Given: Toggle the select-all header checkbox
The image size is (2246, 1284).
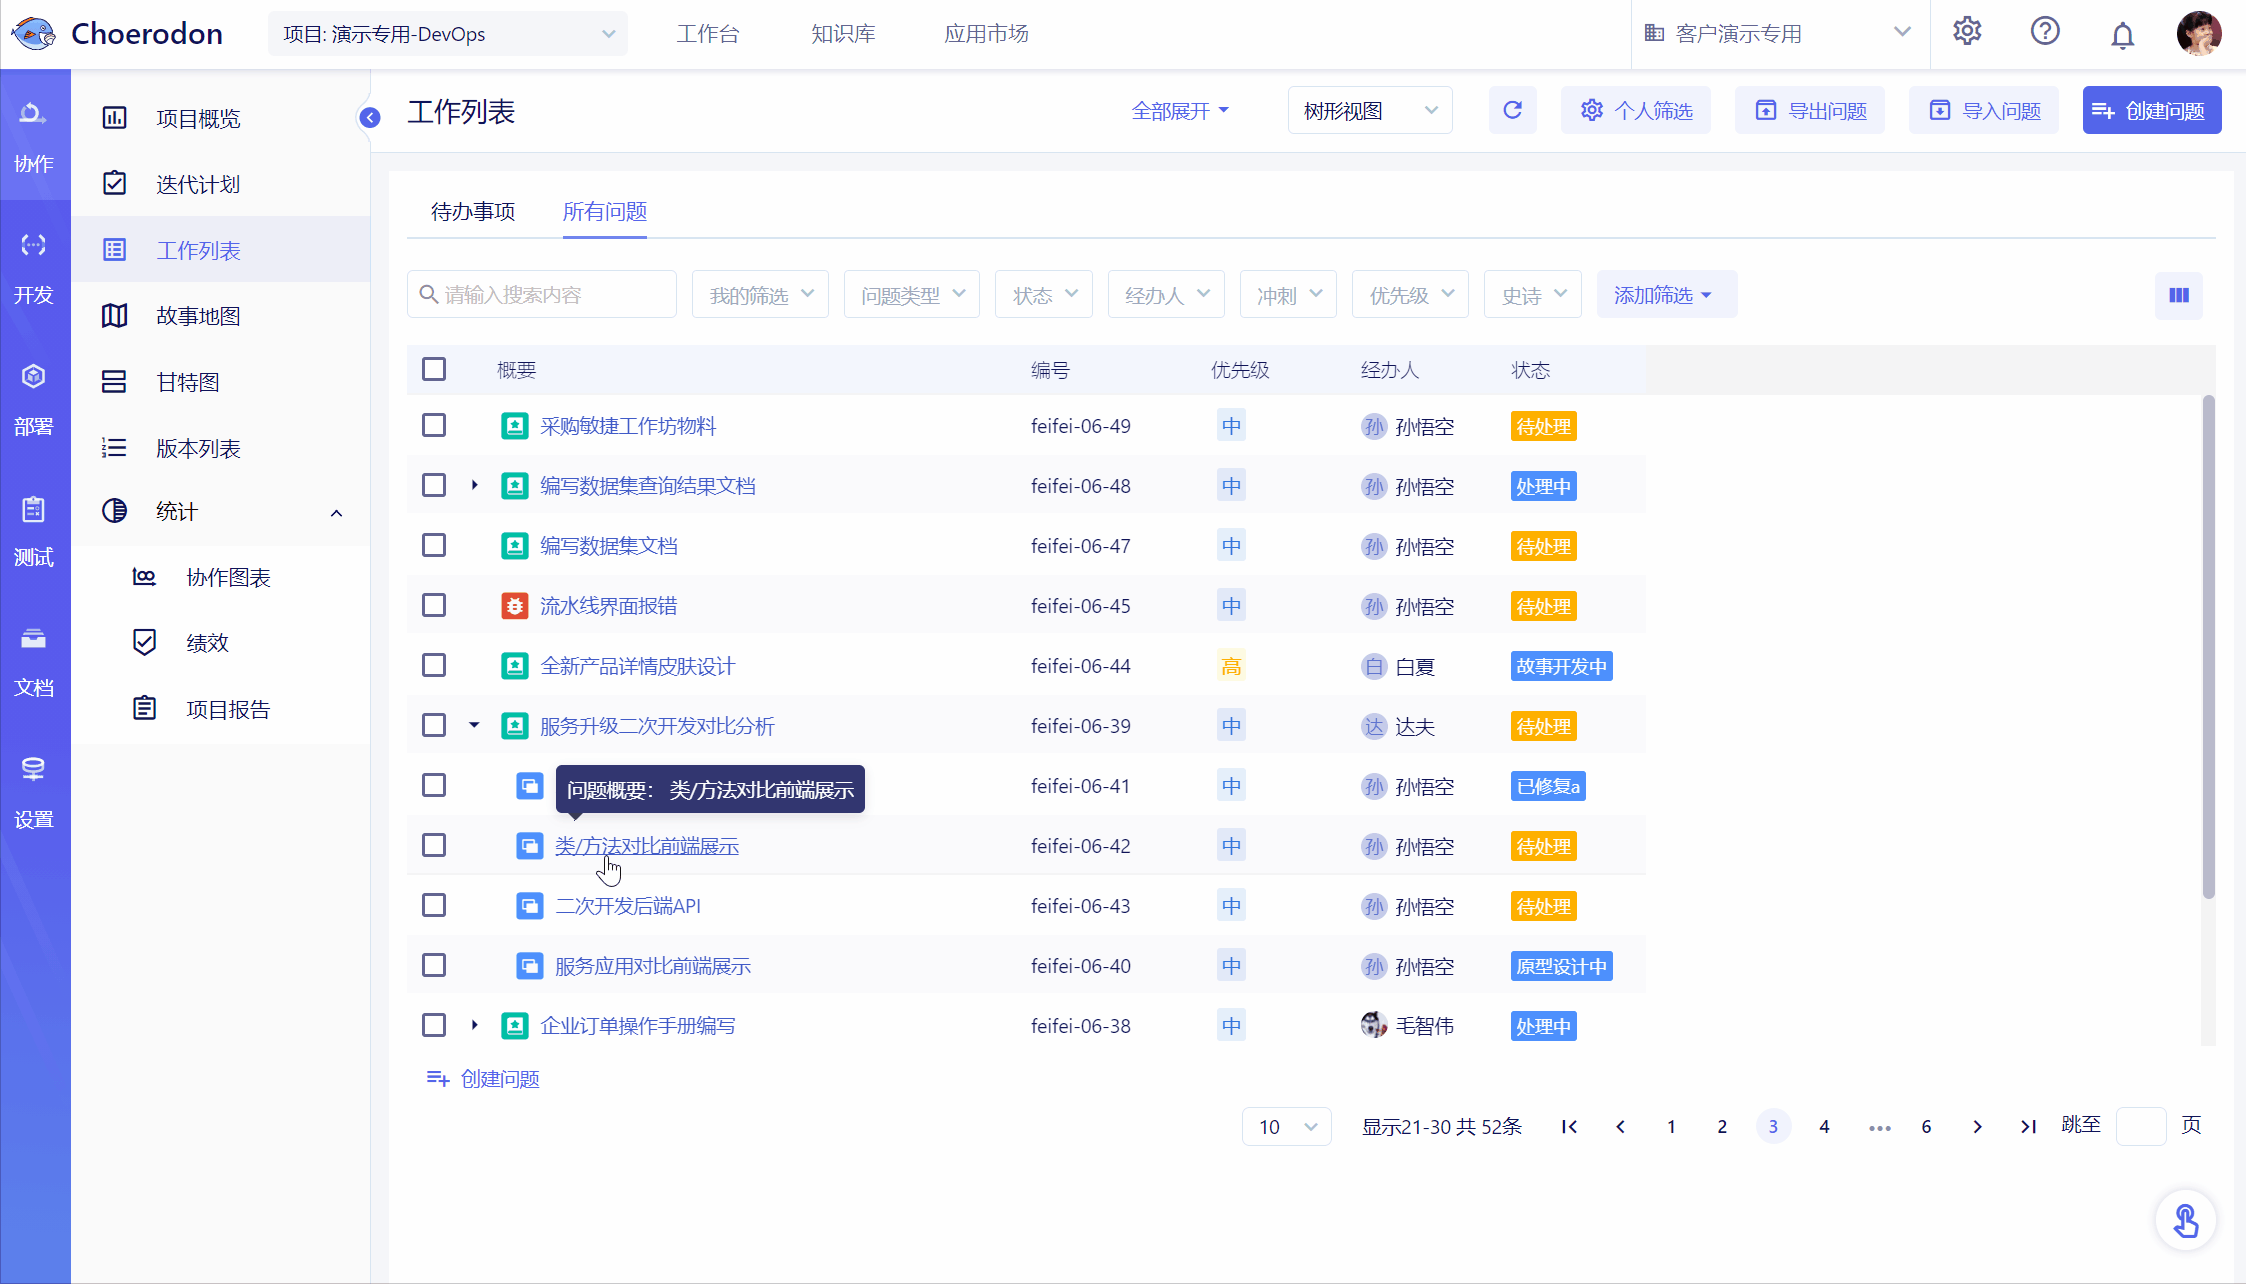Looking at the screenshot, I should (434, 369).
